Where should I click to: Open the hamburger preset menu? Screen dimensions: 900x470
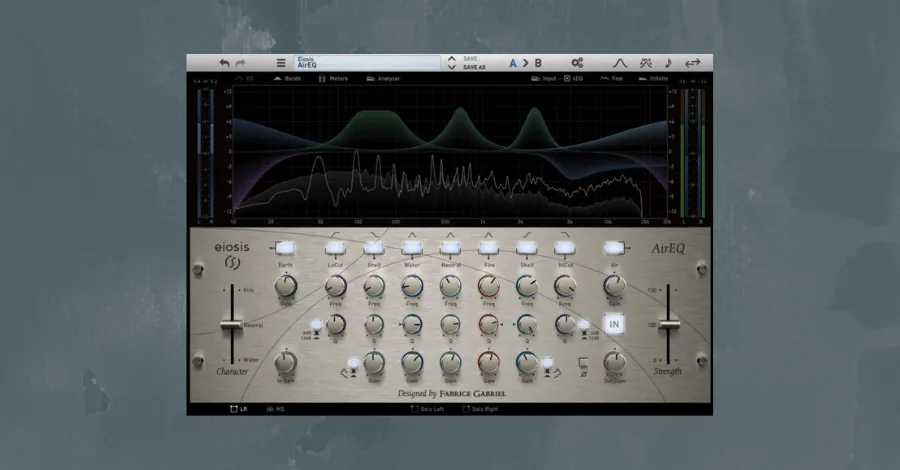pos(281,63)
